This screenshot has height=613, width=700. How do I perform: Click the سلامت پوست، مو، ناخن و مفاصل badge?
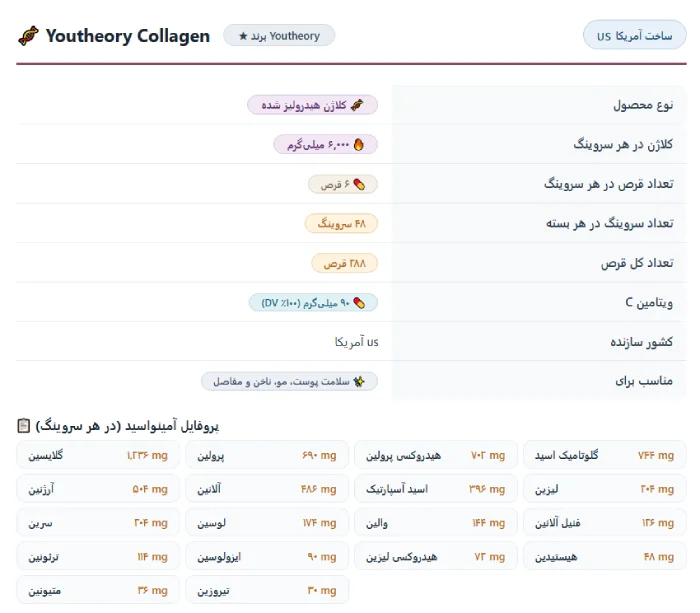tap(289, 382)
